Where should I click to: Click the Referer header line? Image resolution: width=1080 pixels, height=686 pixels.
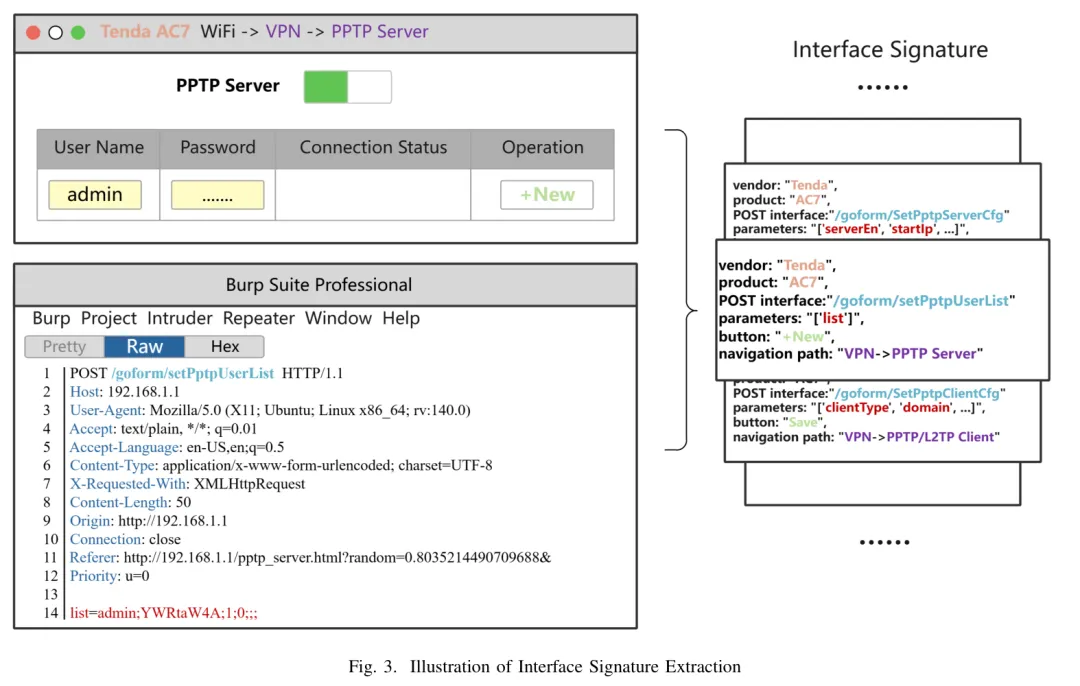pyautogui.click(x=311, y=558)
